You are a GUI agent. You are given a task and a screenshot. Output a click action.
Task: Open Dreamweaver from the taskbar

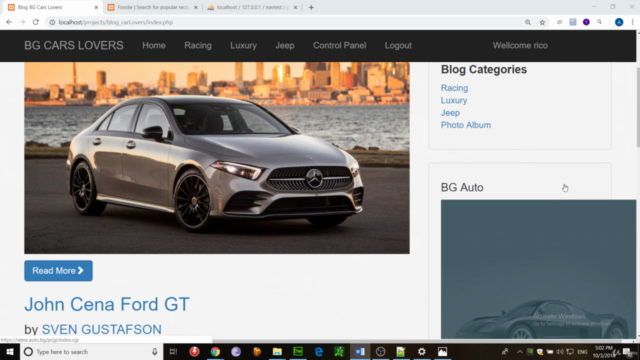point(298,351)
